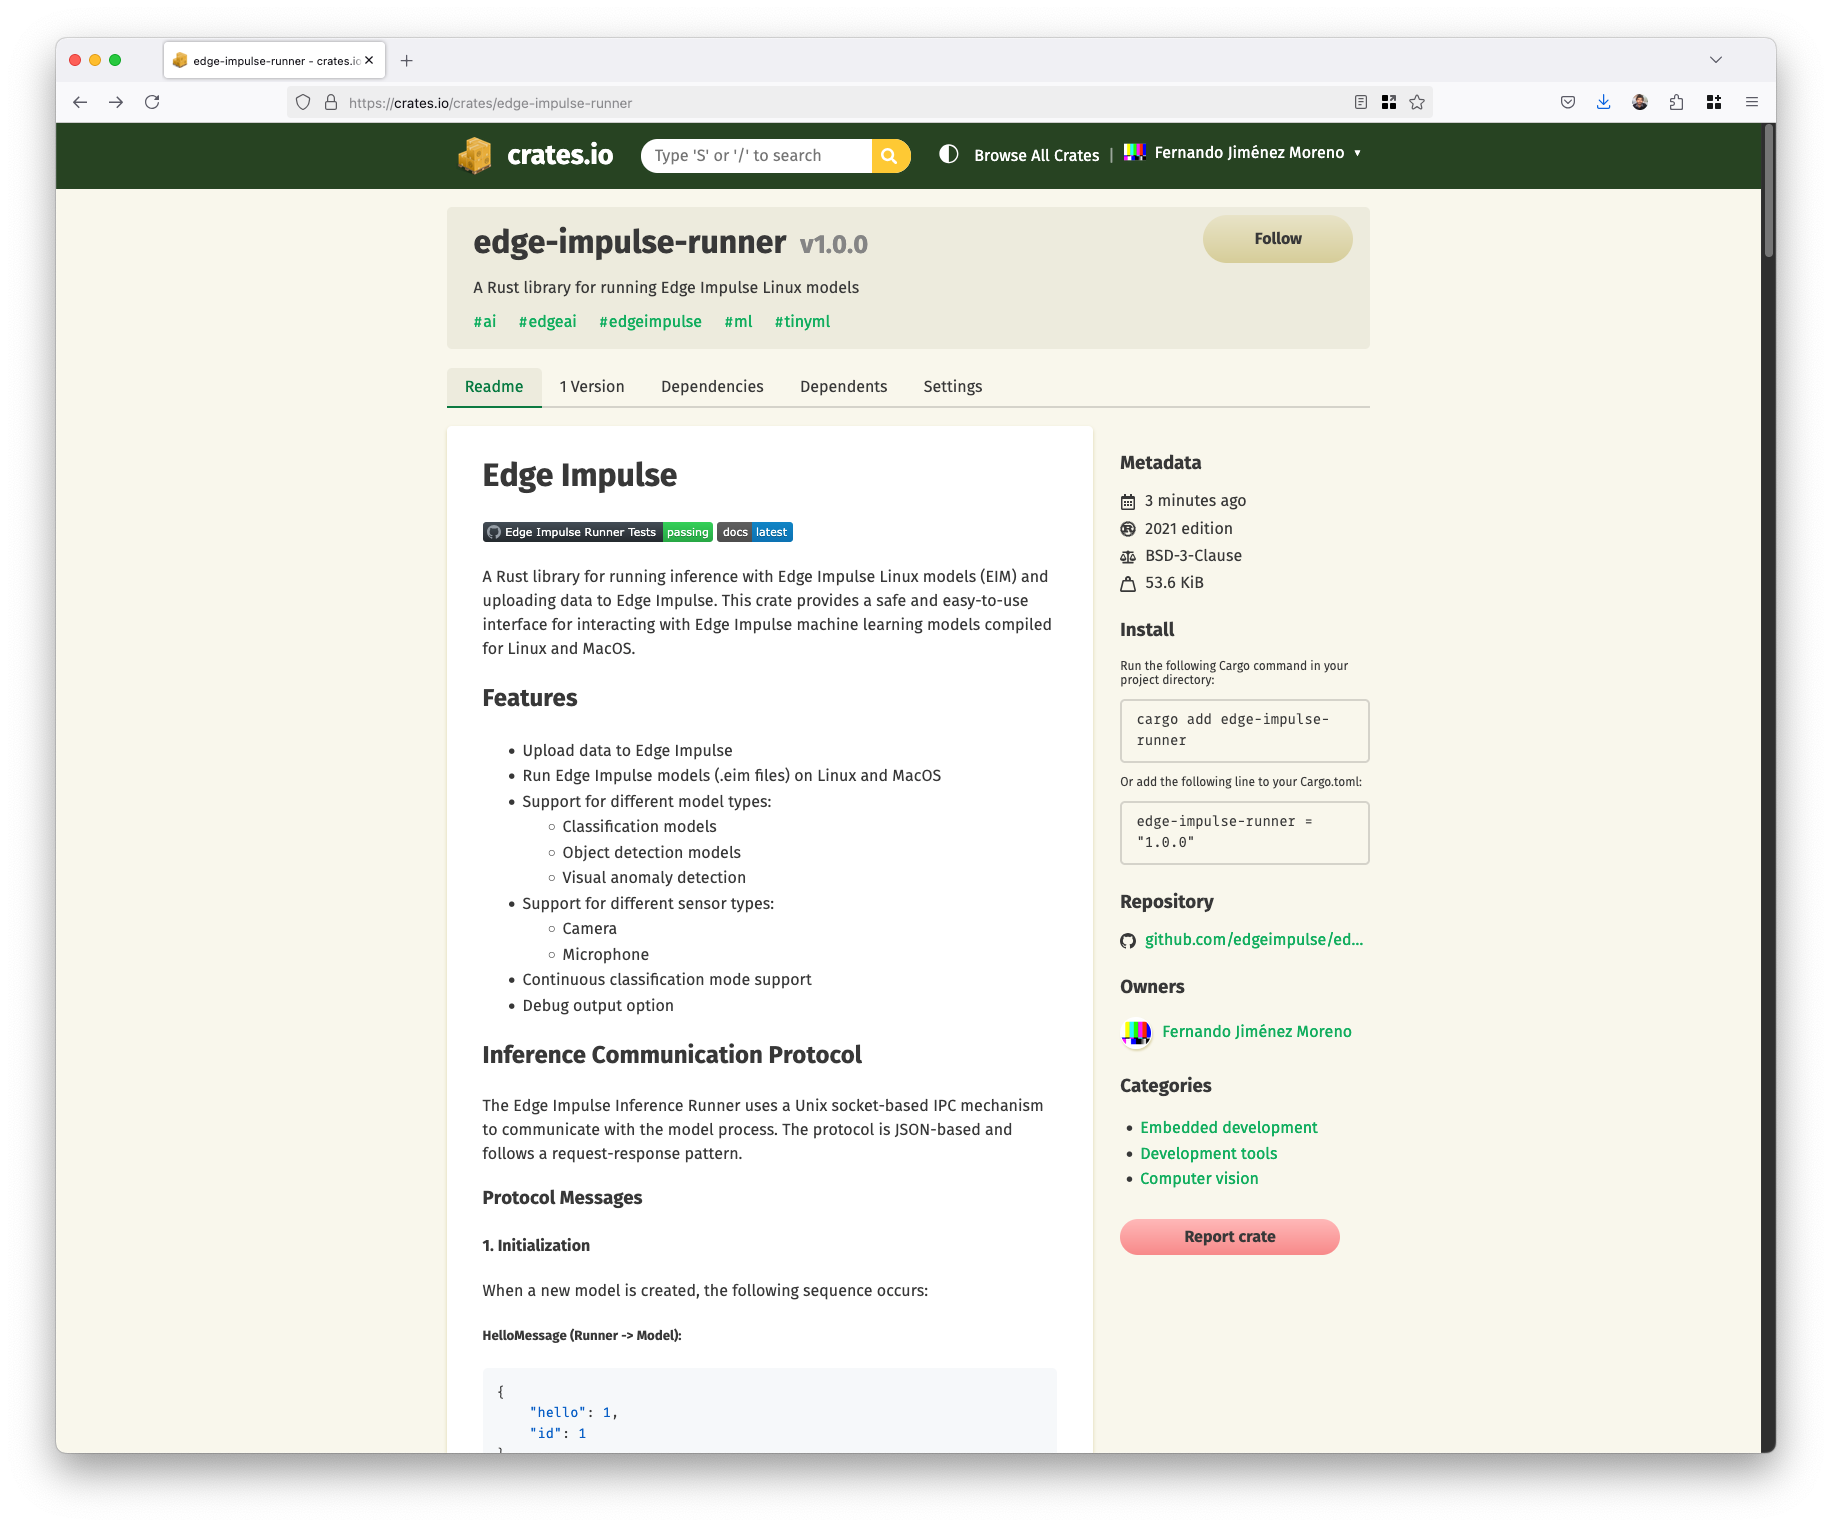1832x1527 pixels.
Task: Switch to the Settings tab
Action: click(x=953, y=387)
